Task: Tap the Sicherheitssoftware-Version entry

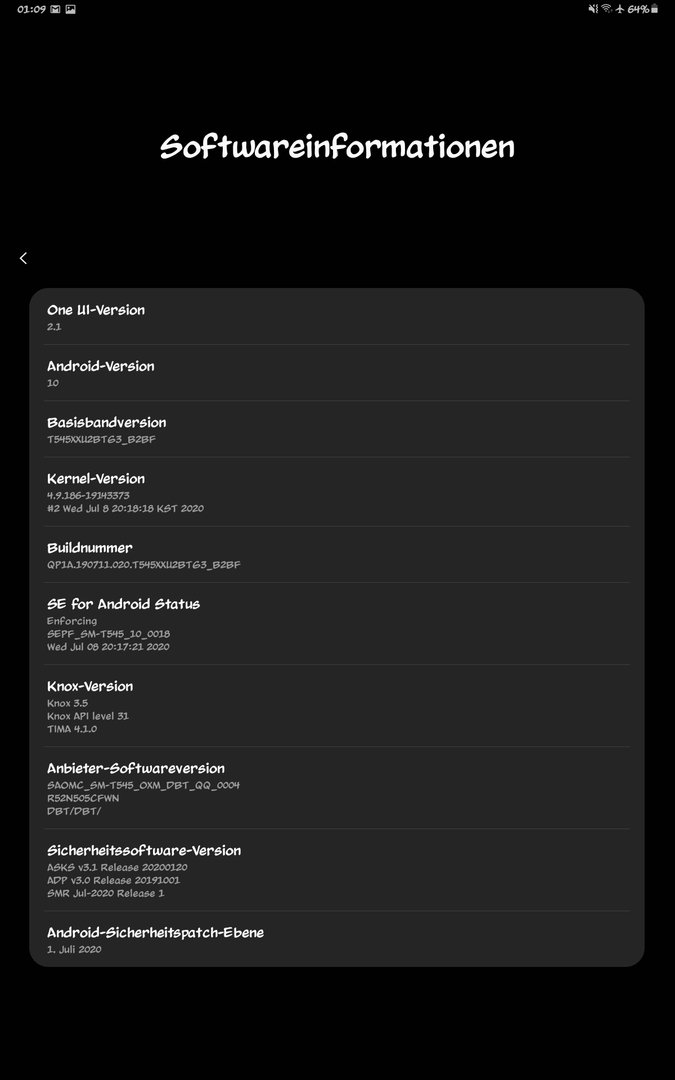Action: [337, 869]
